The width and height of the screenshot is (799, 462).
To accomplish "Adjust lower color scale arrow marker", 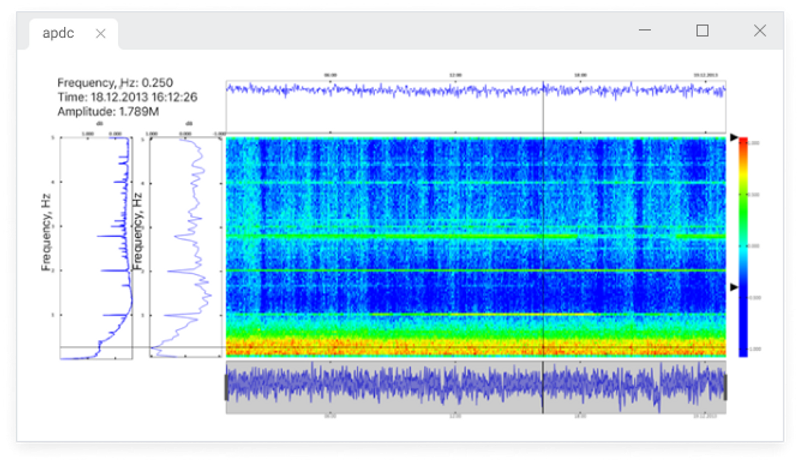I will pyautogui.click(x=734, y=287).
